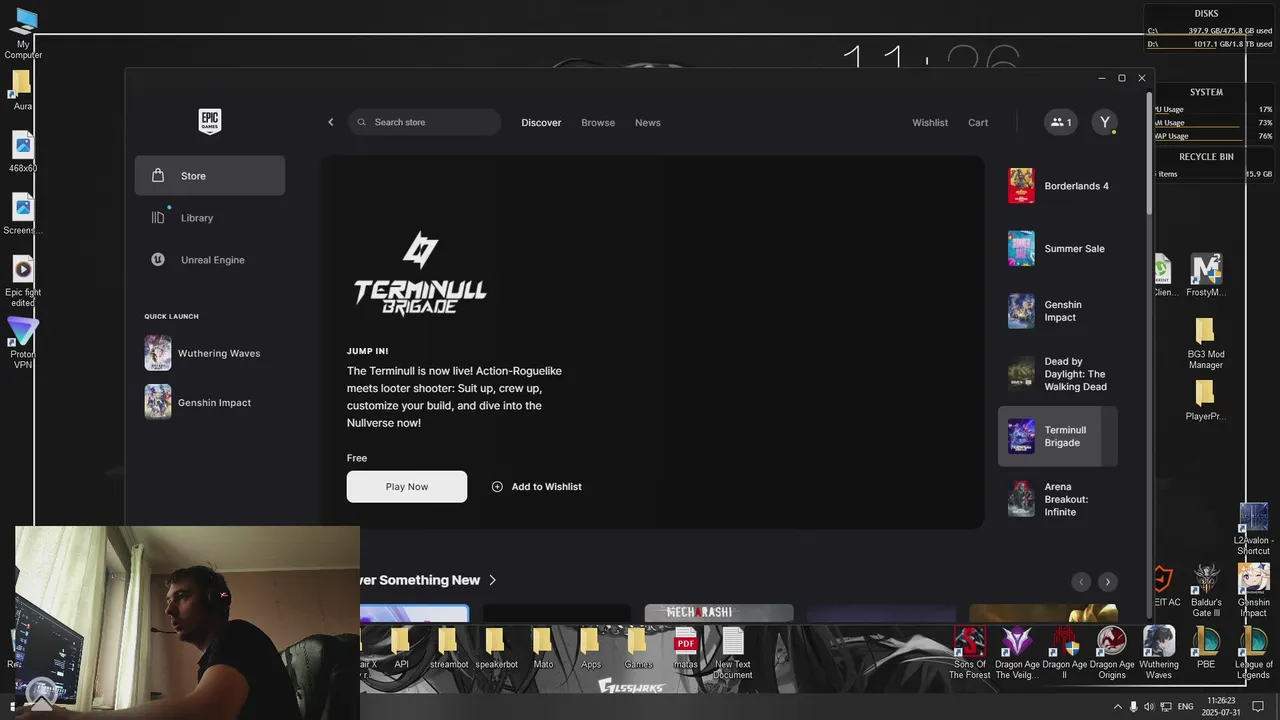Select Terminull Brigade in the featured list
Screen dimensions: 1280x720
(x=1058, y=436)
